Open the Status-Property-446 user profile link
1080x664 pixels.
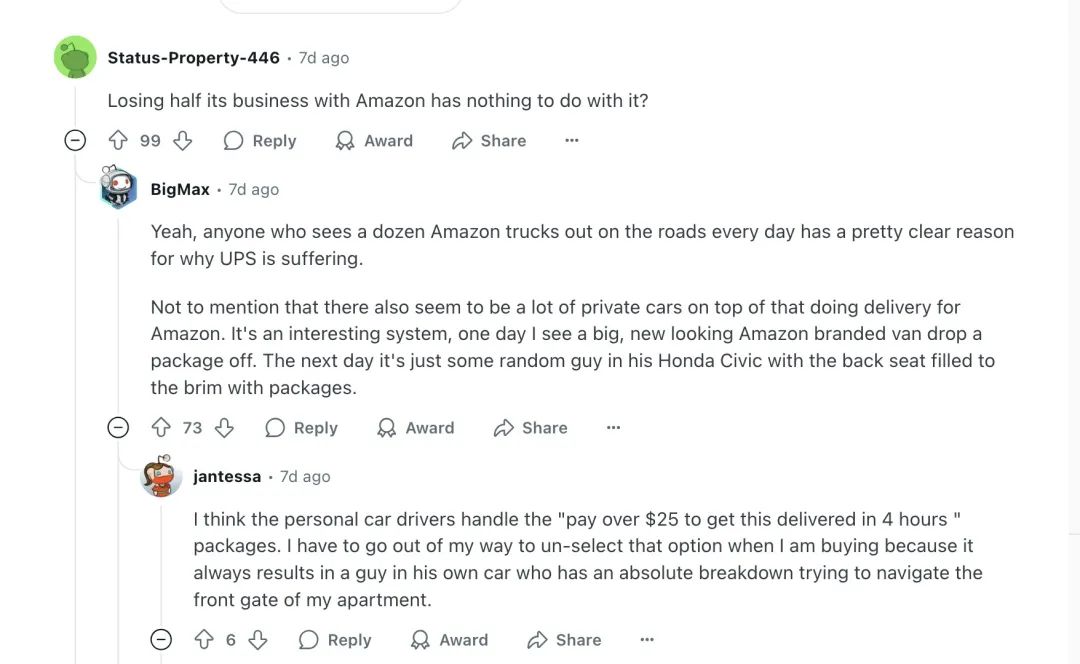[194, 58]
